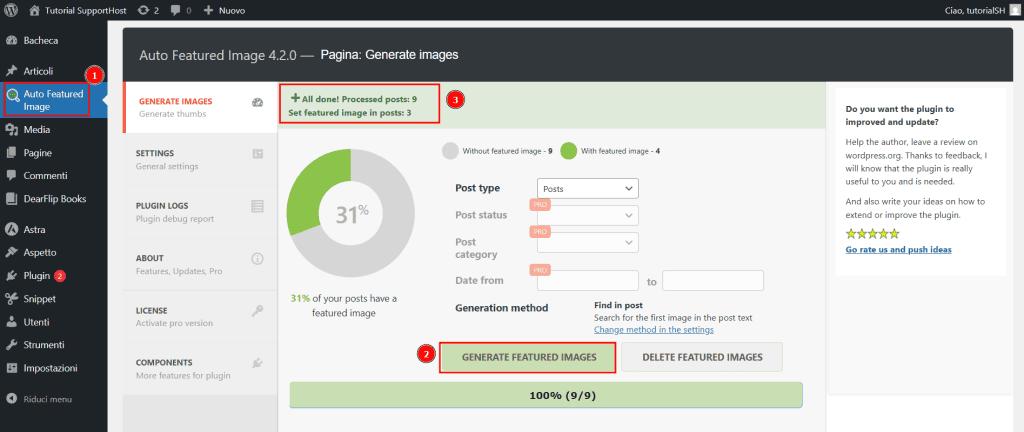Click the green With featured image swatch
This screenshot has height=432, width=1024.
(569, 151)
